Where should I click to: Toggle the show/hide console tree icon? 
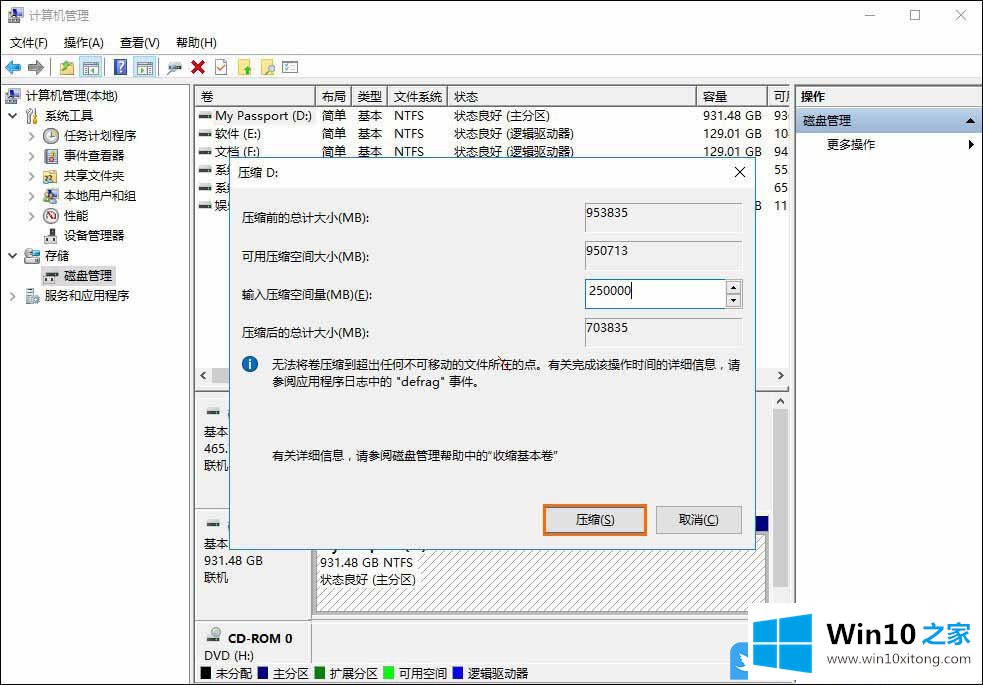(91, 67)
